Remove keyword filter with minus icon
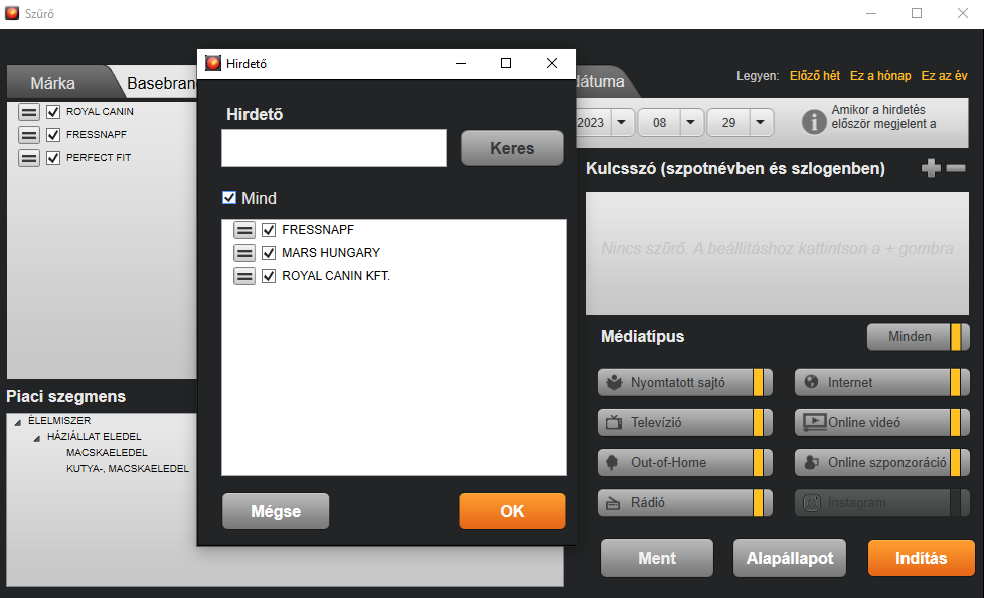The width and height of the screenshot is (984, 598). point(956,168)
